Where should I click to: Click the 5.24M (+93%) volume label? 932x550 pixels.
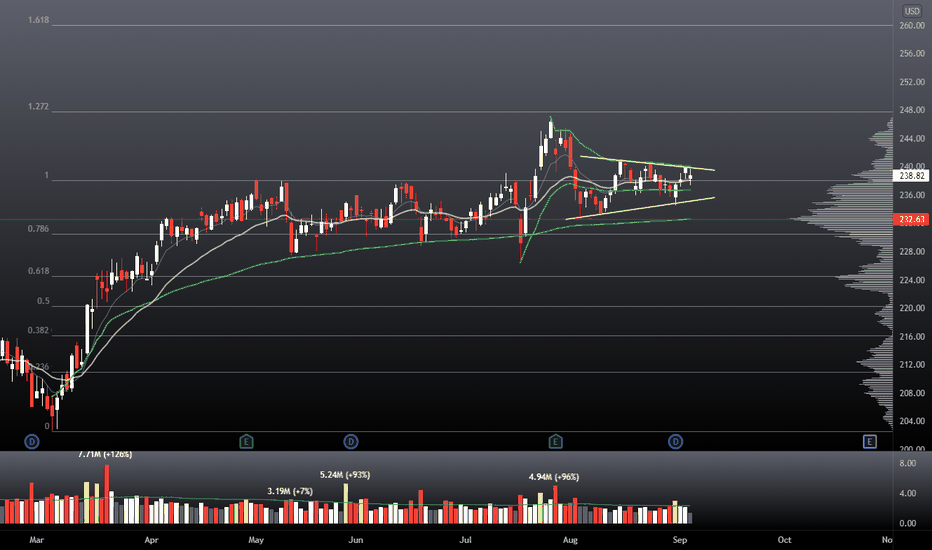345,474
